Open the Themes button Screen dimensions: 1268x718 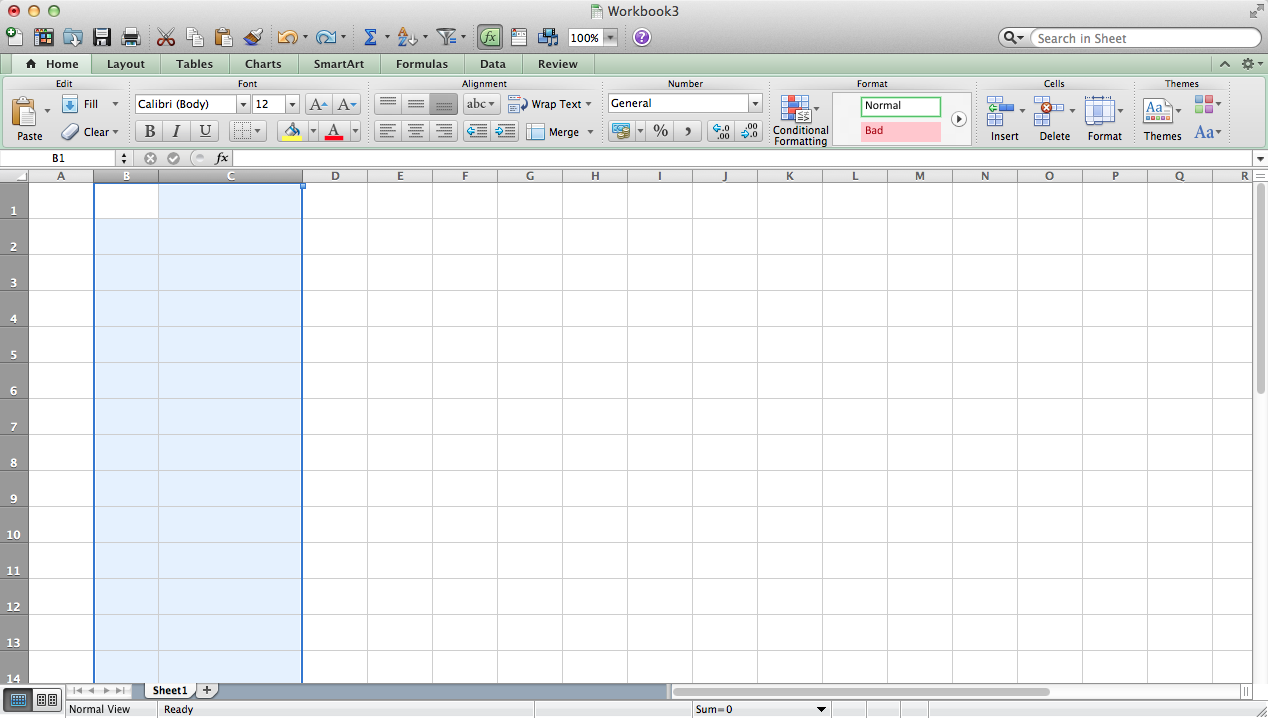pyautogui.click(x=1161, y=120)
